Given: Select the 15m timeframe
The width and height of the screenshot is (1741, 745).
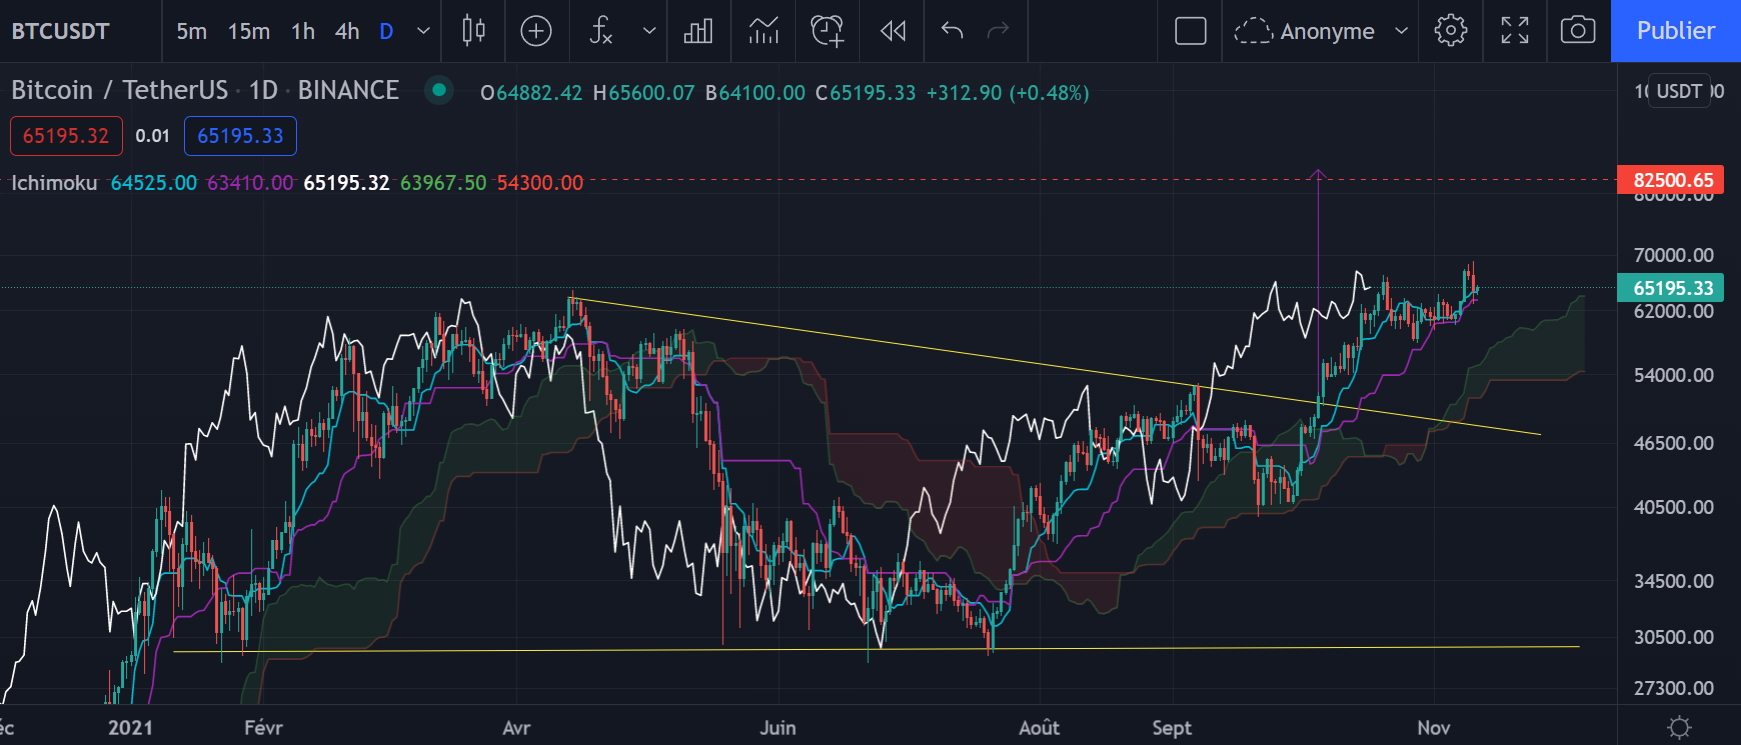Looking at the screenshot, I should coord(248,31).
